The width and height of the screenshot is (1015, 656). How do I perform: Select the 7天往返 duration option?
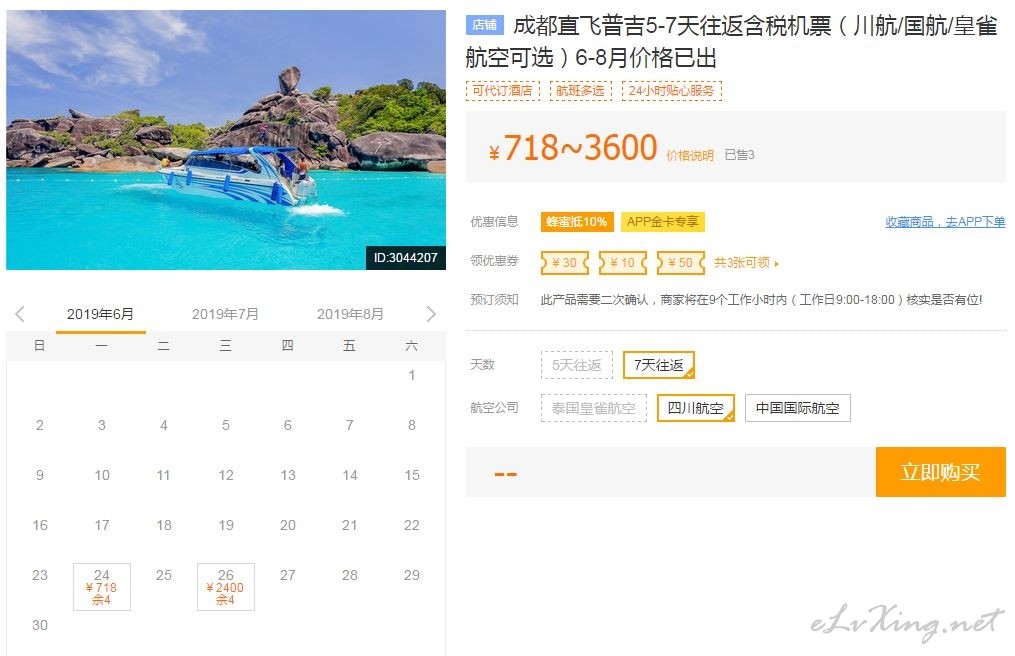(x=659, y=365)
